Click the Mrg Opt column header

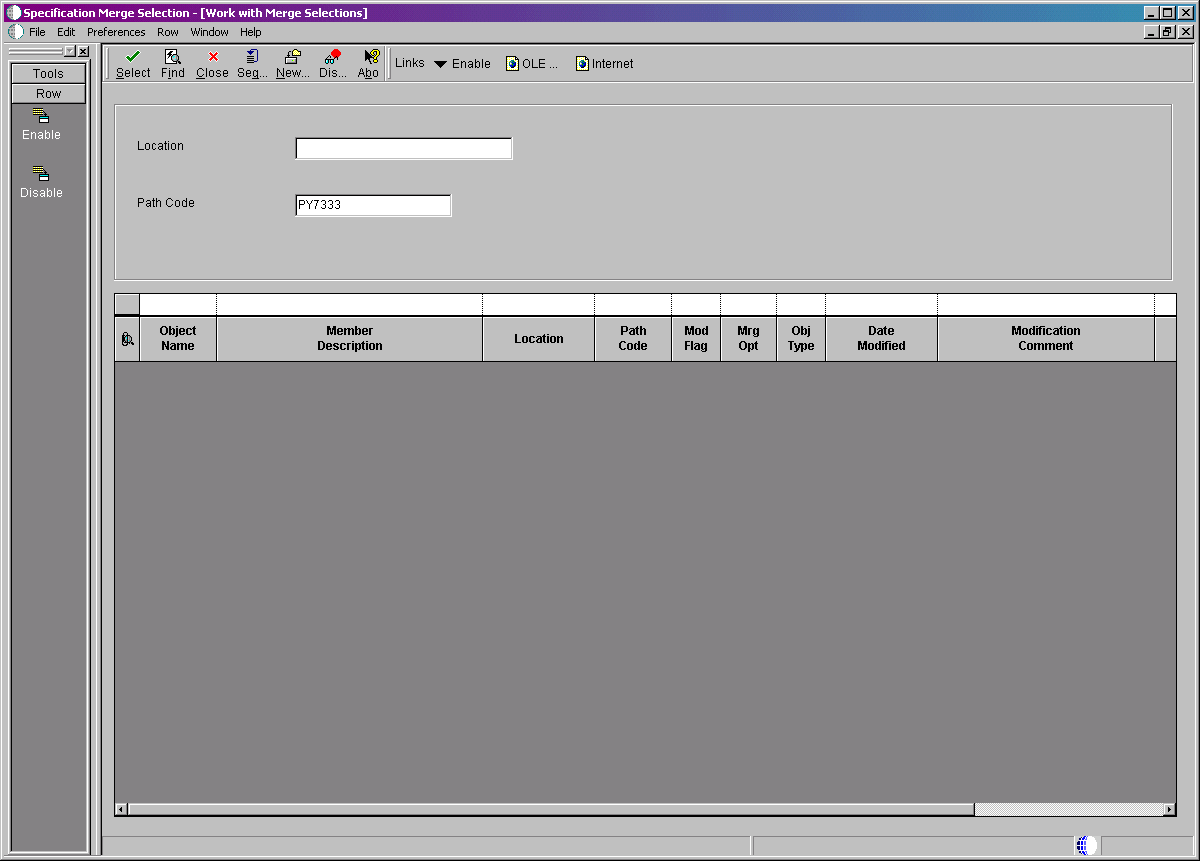[748, 338]
